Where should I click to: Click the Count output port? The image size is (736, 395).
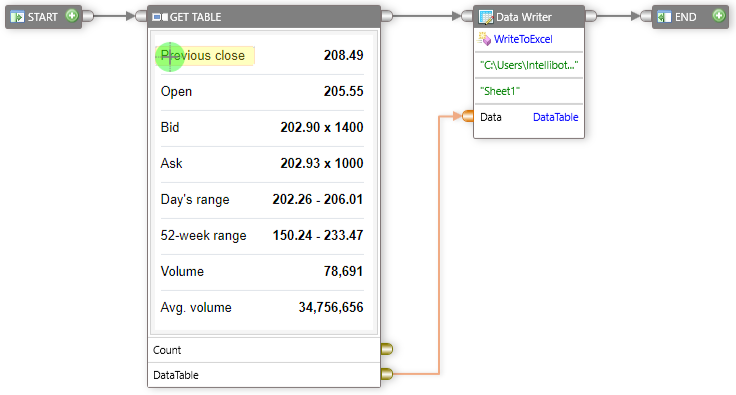tap(387, 349)
